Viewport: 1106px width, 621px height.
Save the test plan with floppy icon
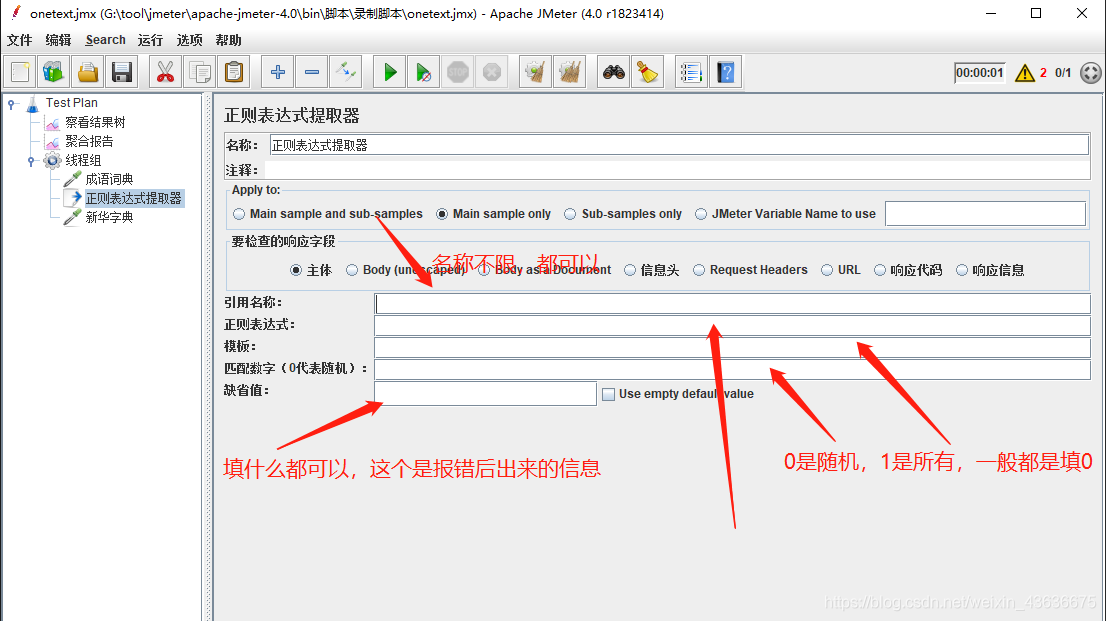point(121,72)
